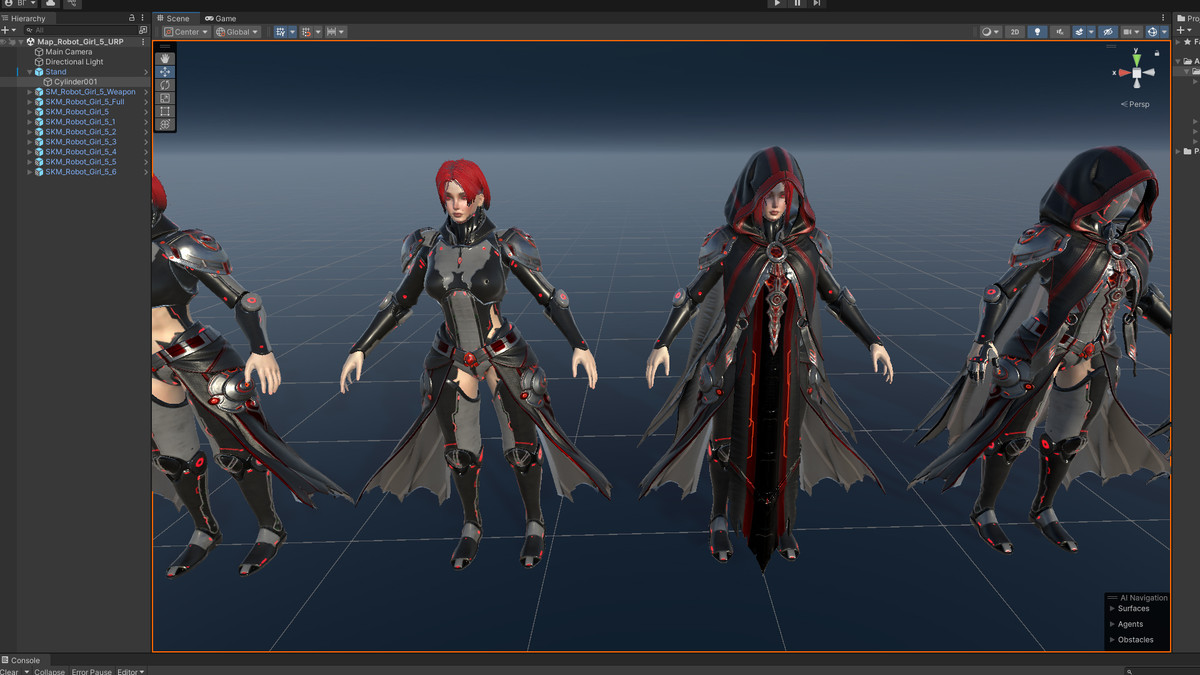Click the Y axis on scene gizmo

[1137, 59]
